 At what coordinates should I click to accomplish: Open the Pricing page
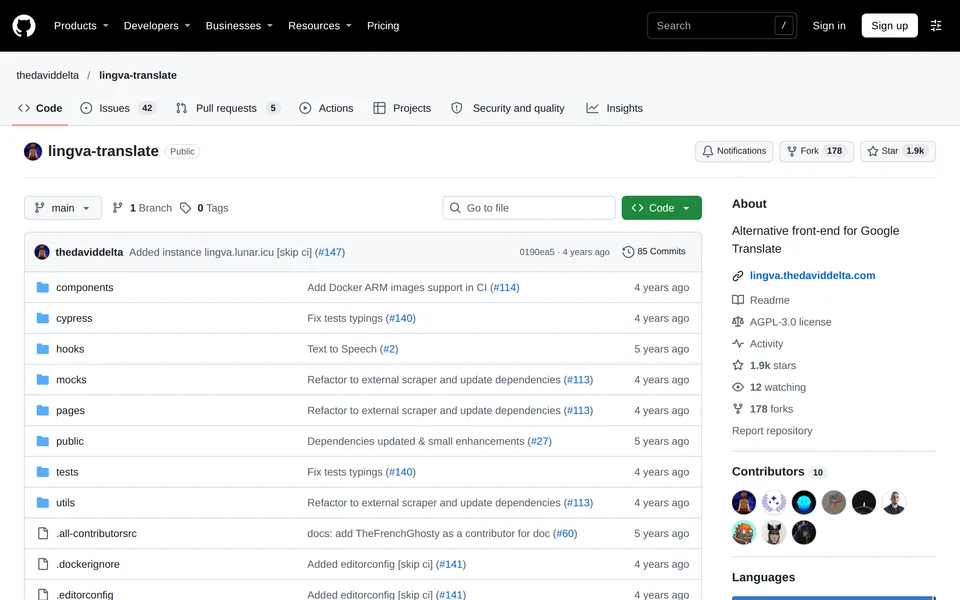383,26
